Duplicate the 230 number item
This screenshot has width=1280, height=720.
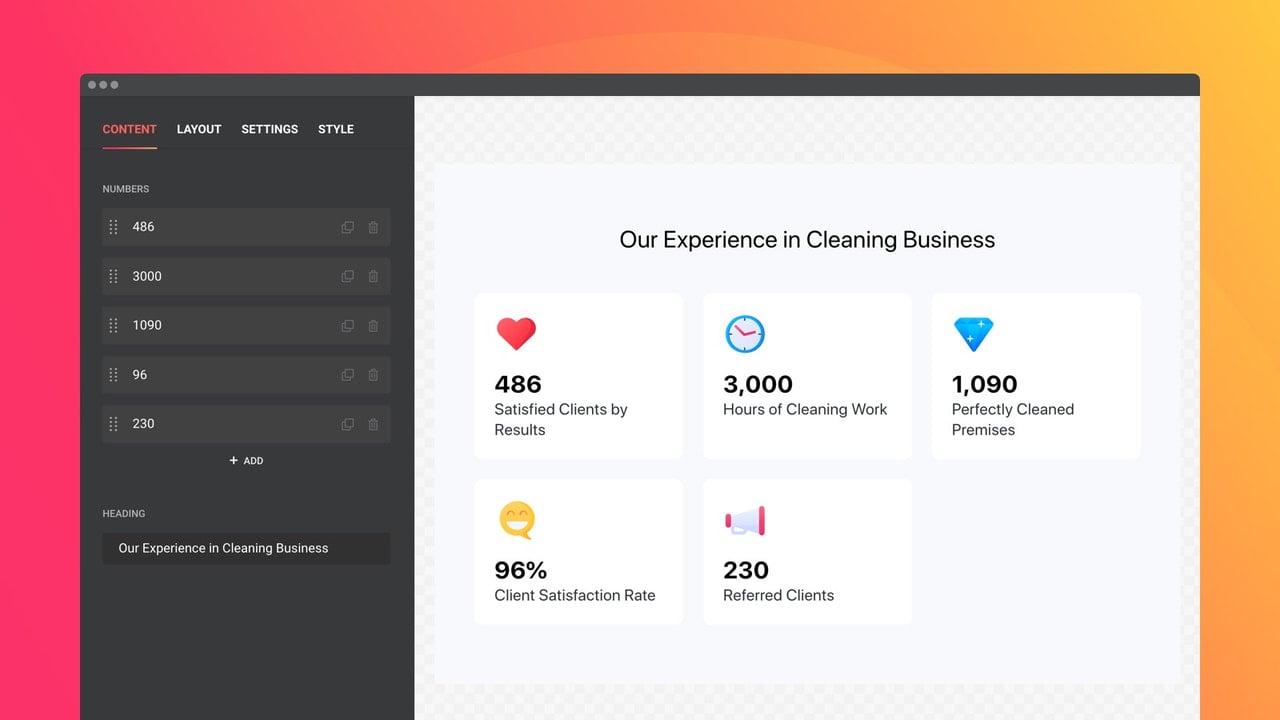tap(347, 424)
